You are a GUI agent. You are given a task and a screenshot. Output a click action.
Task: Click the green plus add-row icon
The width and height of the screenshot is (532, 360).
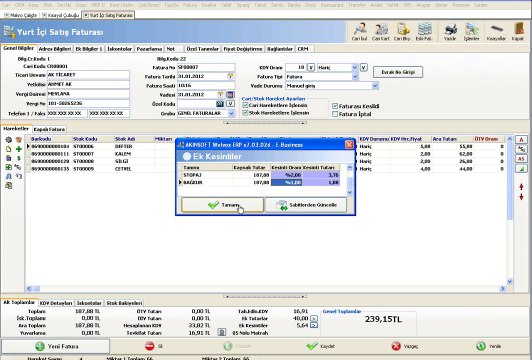[x=19, y=149]
